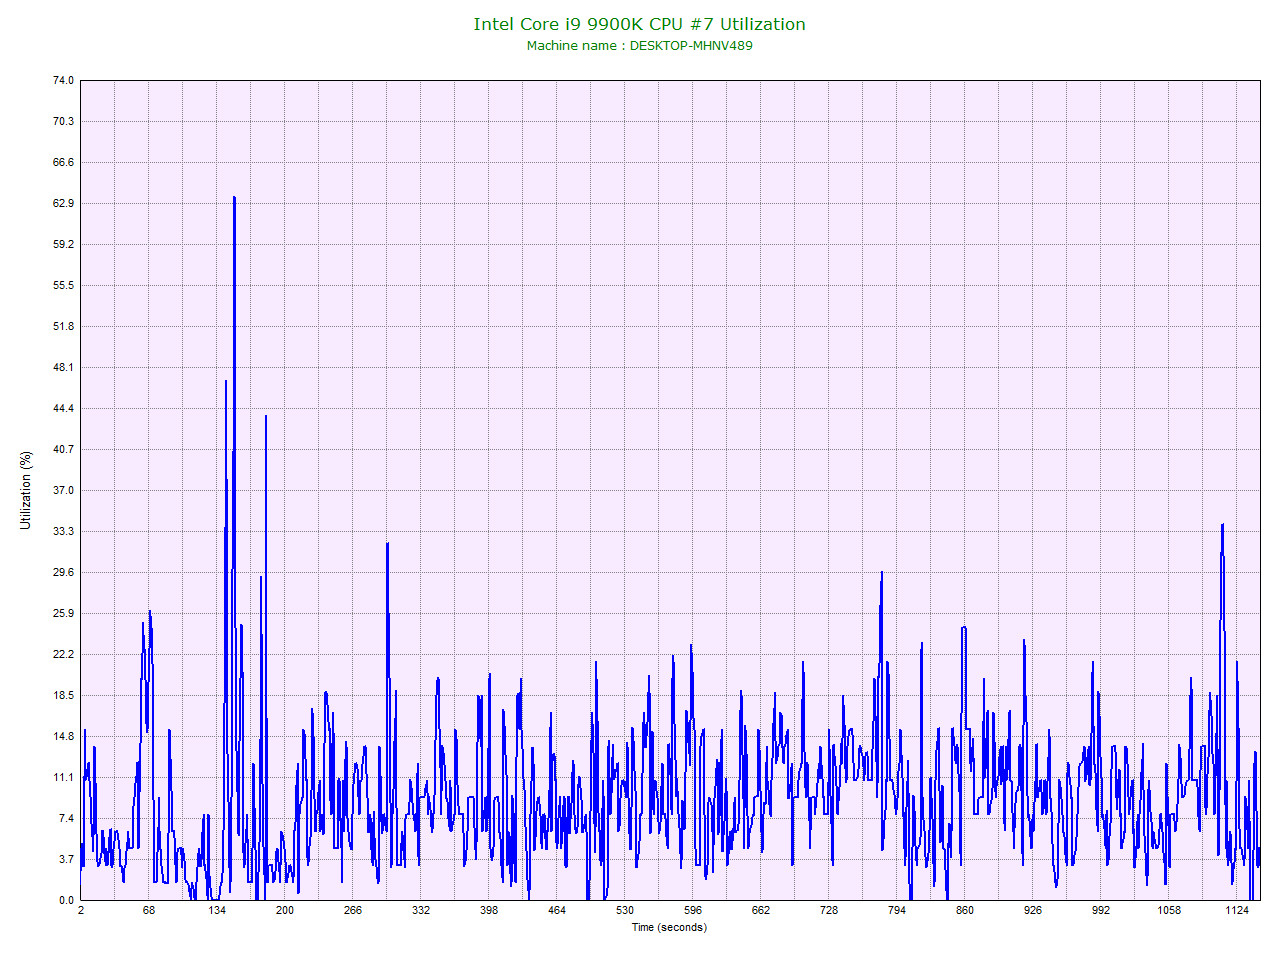
Task: Click the 266 time axis value
Action: tap(353, 910)
